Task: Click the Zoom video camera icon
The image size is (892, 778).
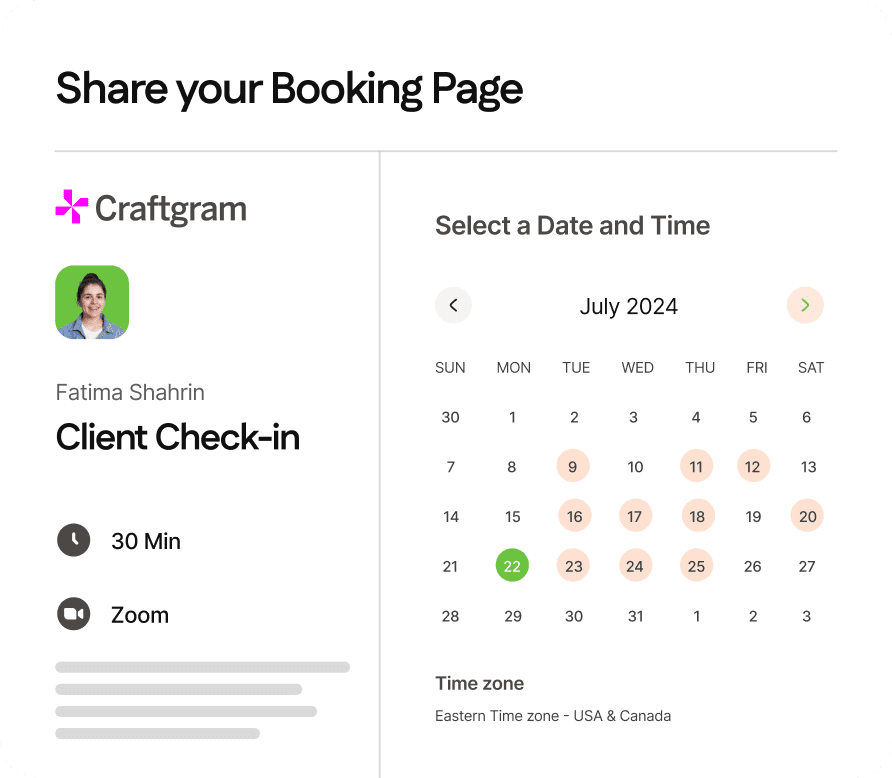Action: tap(73, 614)
